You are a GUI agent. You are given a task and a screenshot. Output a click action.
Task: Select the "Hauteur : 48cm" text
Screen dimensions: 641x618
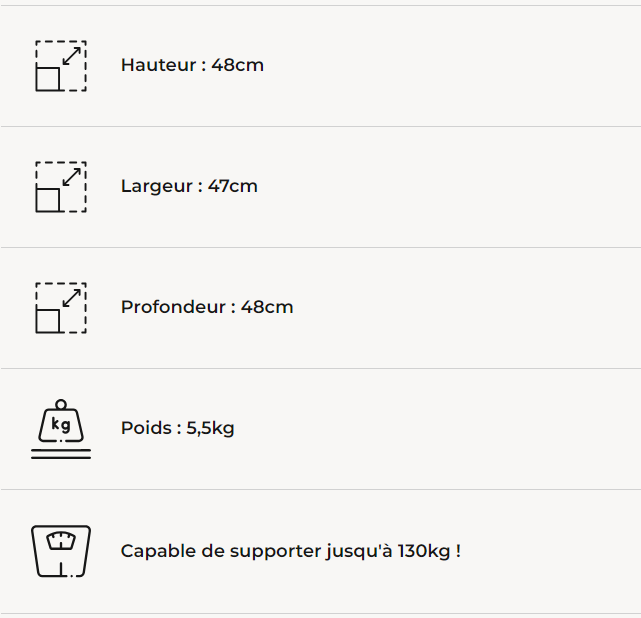point(192,65)
